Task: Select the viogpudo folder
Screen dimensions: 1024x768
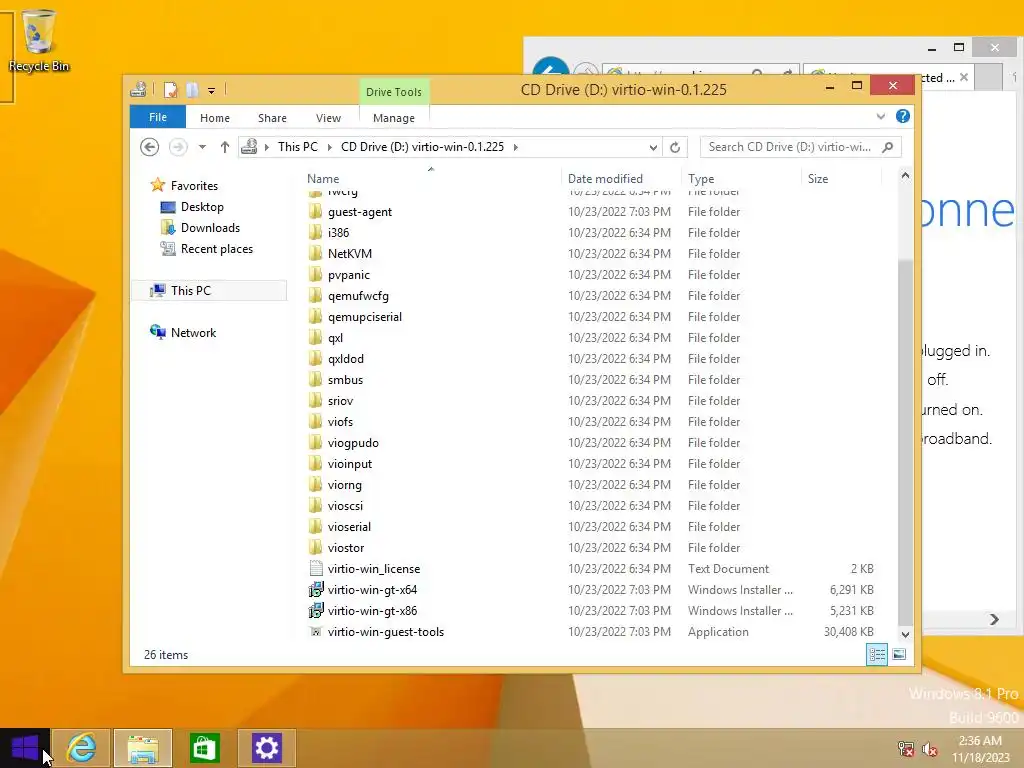Action: click(x=353, y=443)
